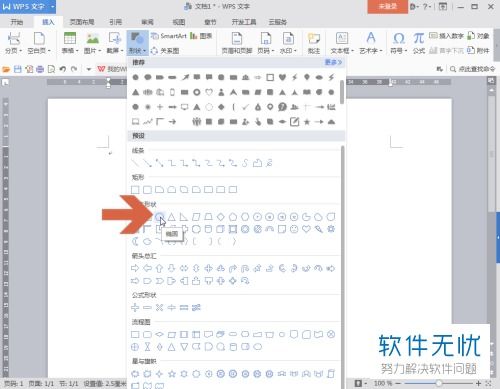Select the isosceles triangle basic shape
The image size is (500, 389).
tap(171, 217)
